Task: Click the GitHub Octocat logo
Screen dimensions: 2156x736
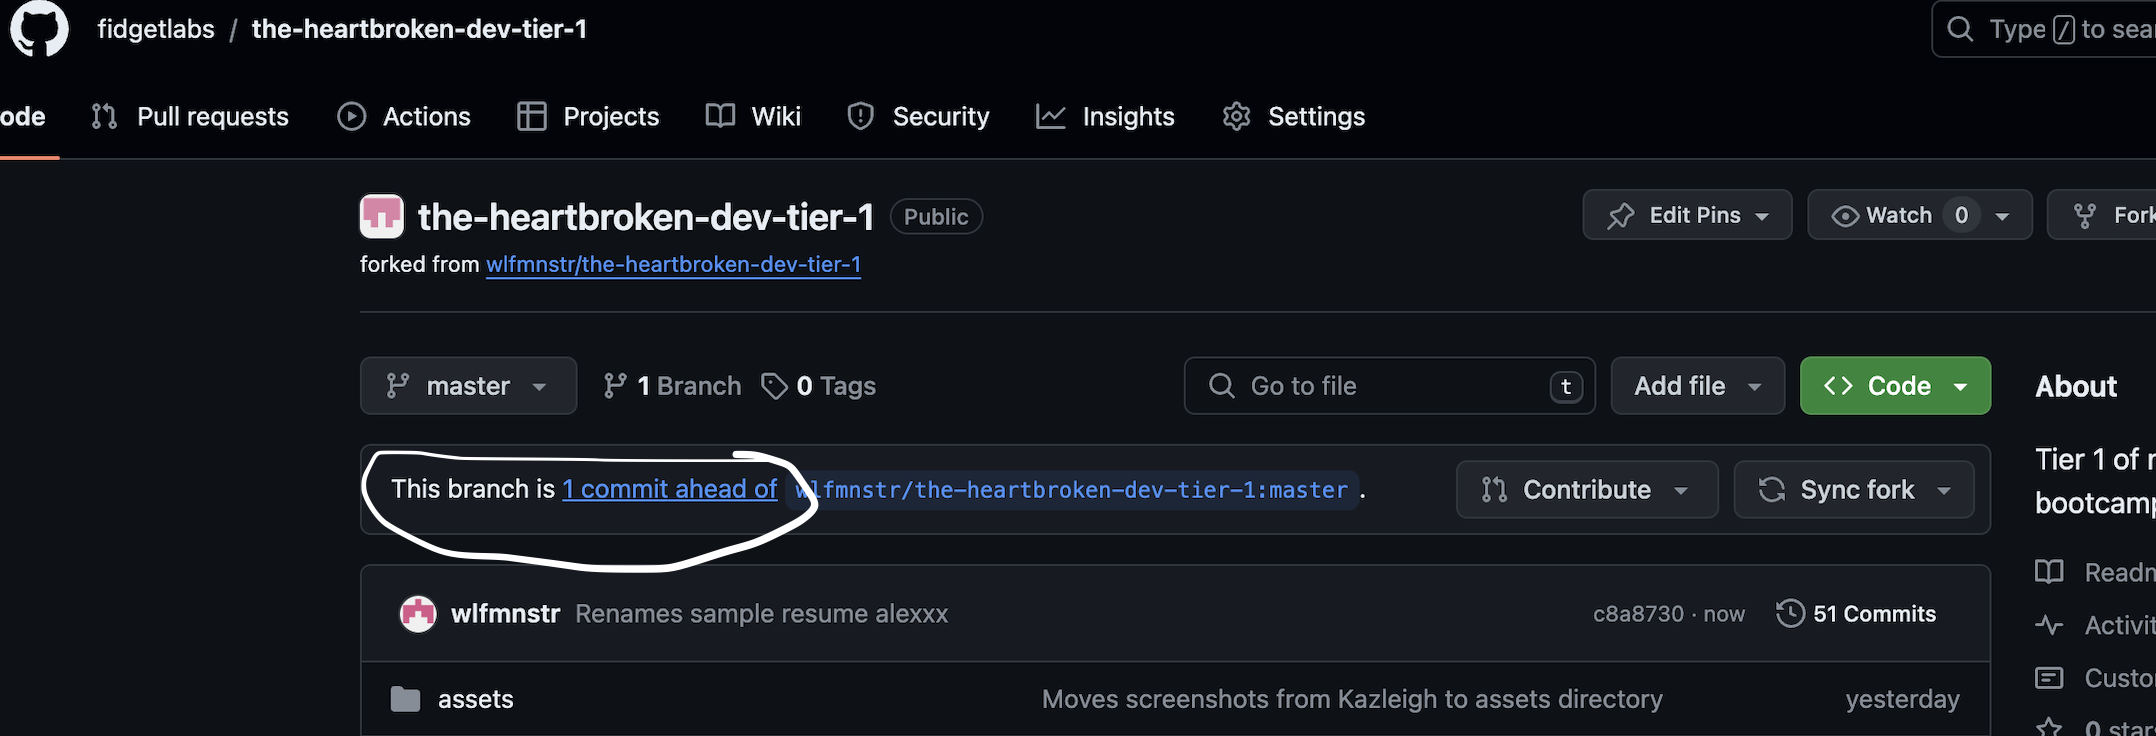Action: (x=39, y=28)
